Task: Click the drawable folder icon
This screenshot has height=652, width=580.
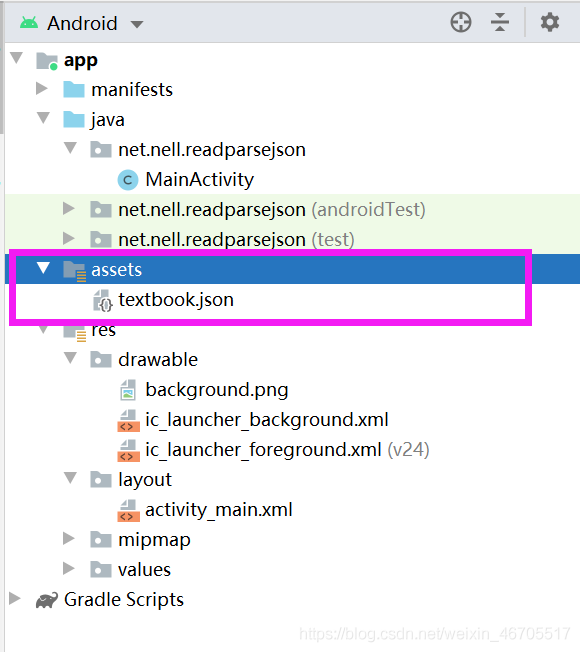Action: pos(101,360)
